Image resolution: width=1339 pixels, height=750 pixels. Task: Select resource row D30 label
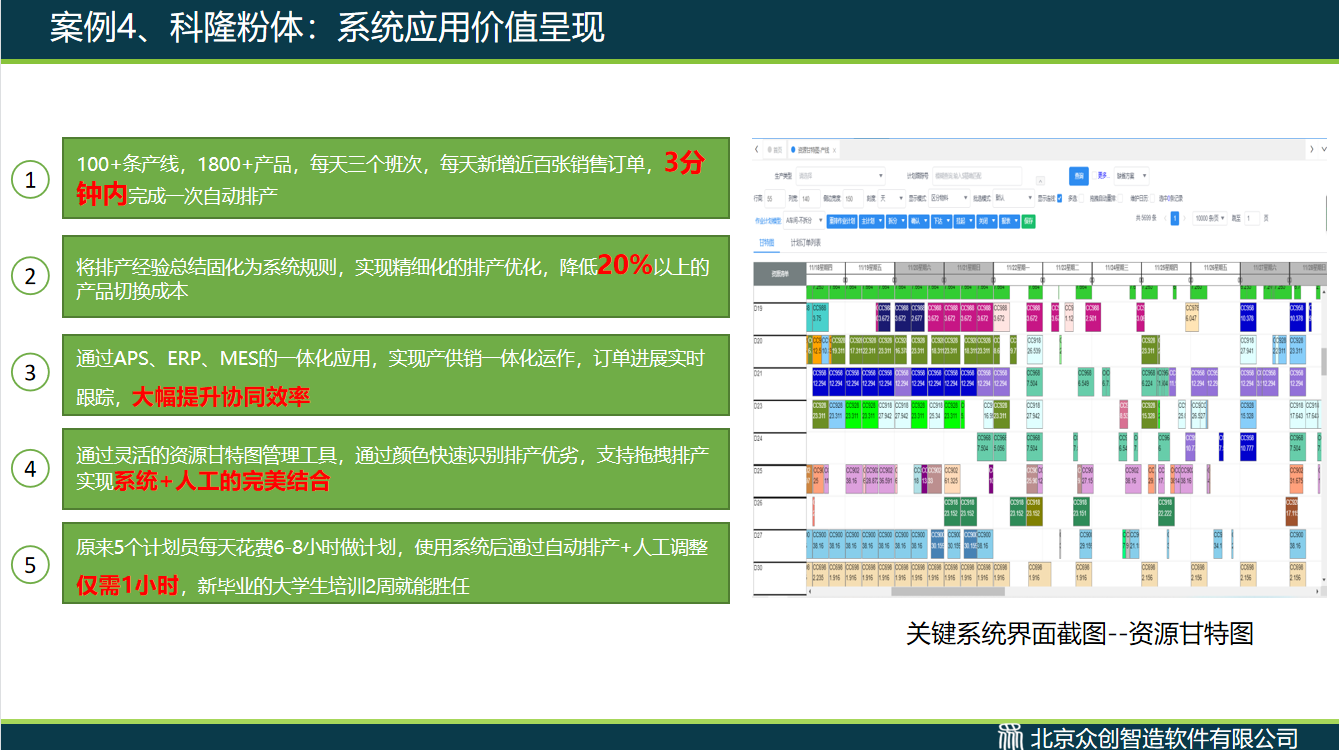coord(758,567)
